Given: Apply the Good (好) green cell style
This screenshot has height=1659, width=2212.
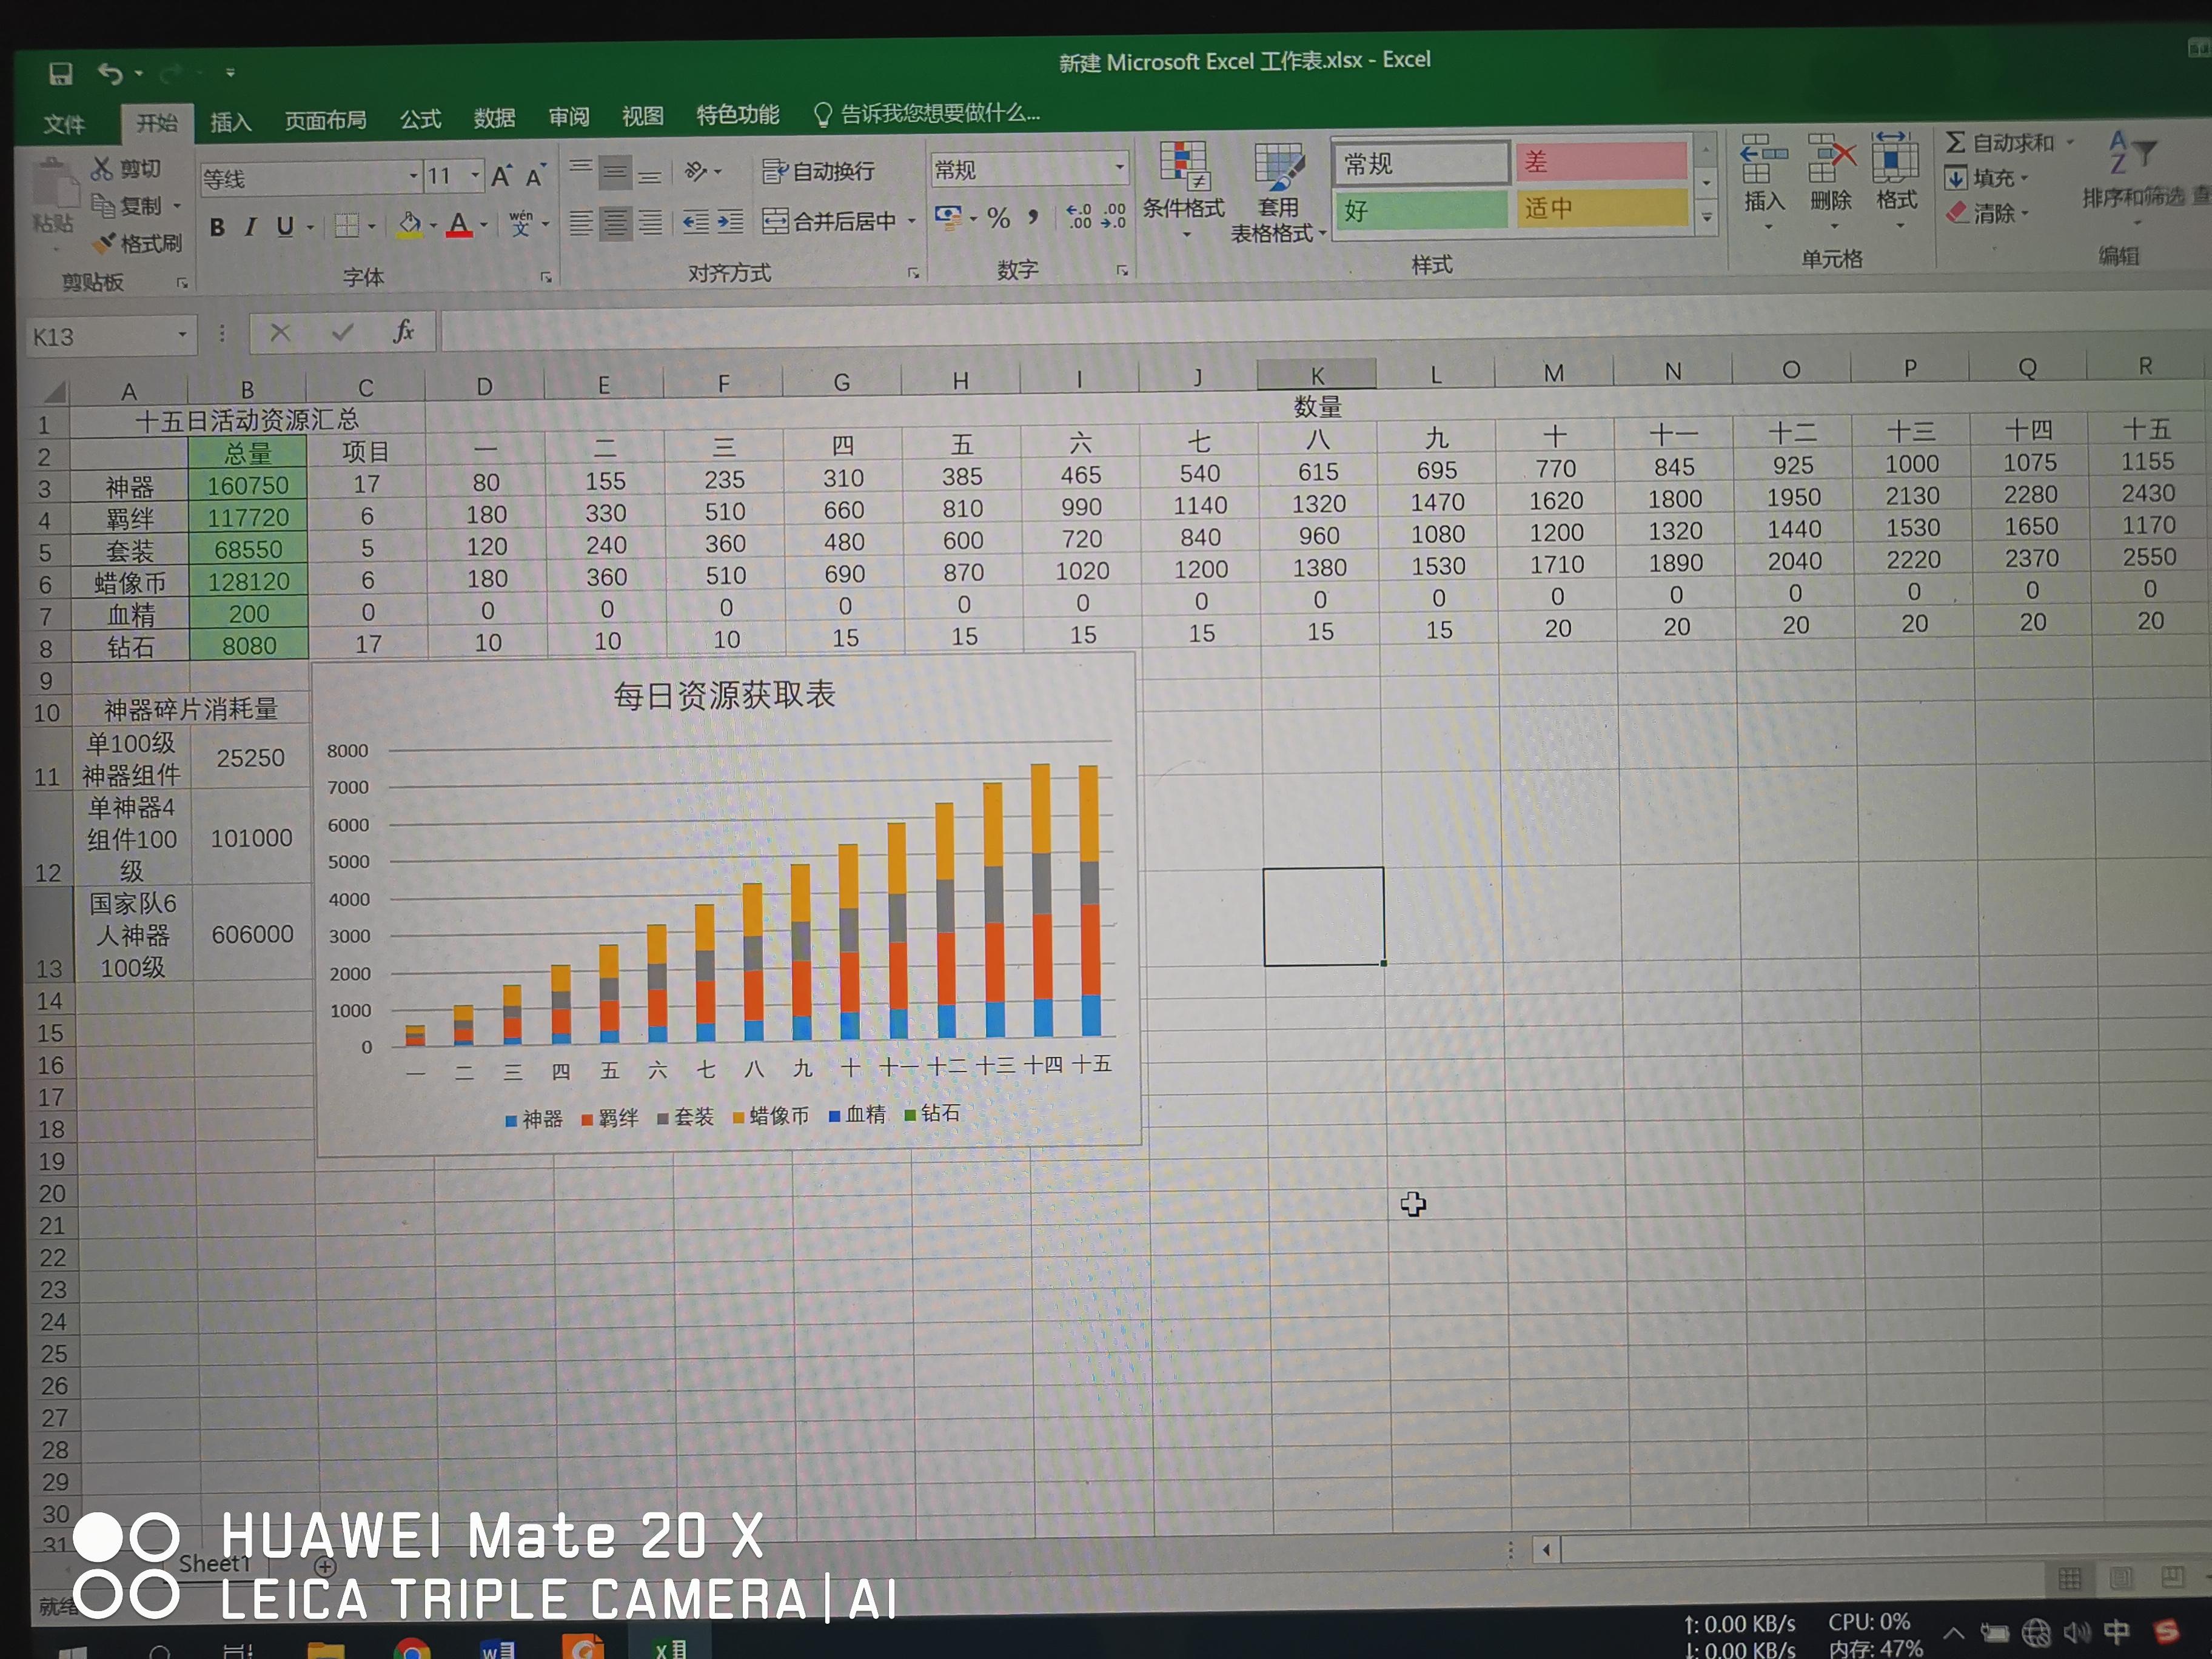Looking at the screenshot, I should point(1421,210).
